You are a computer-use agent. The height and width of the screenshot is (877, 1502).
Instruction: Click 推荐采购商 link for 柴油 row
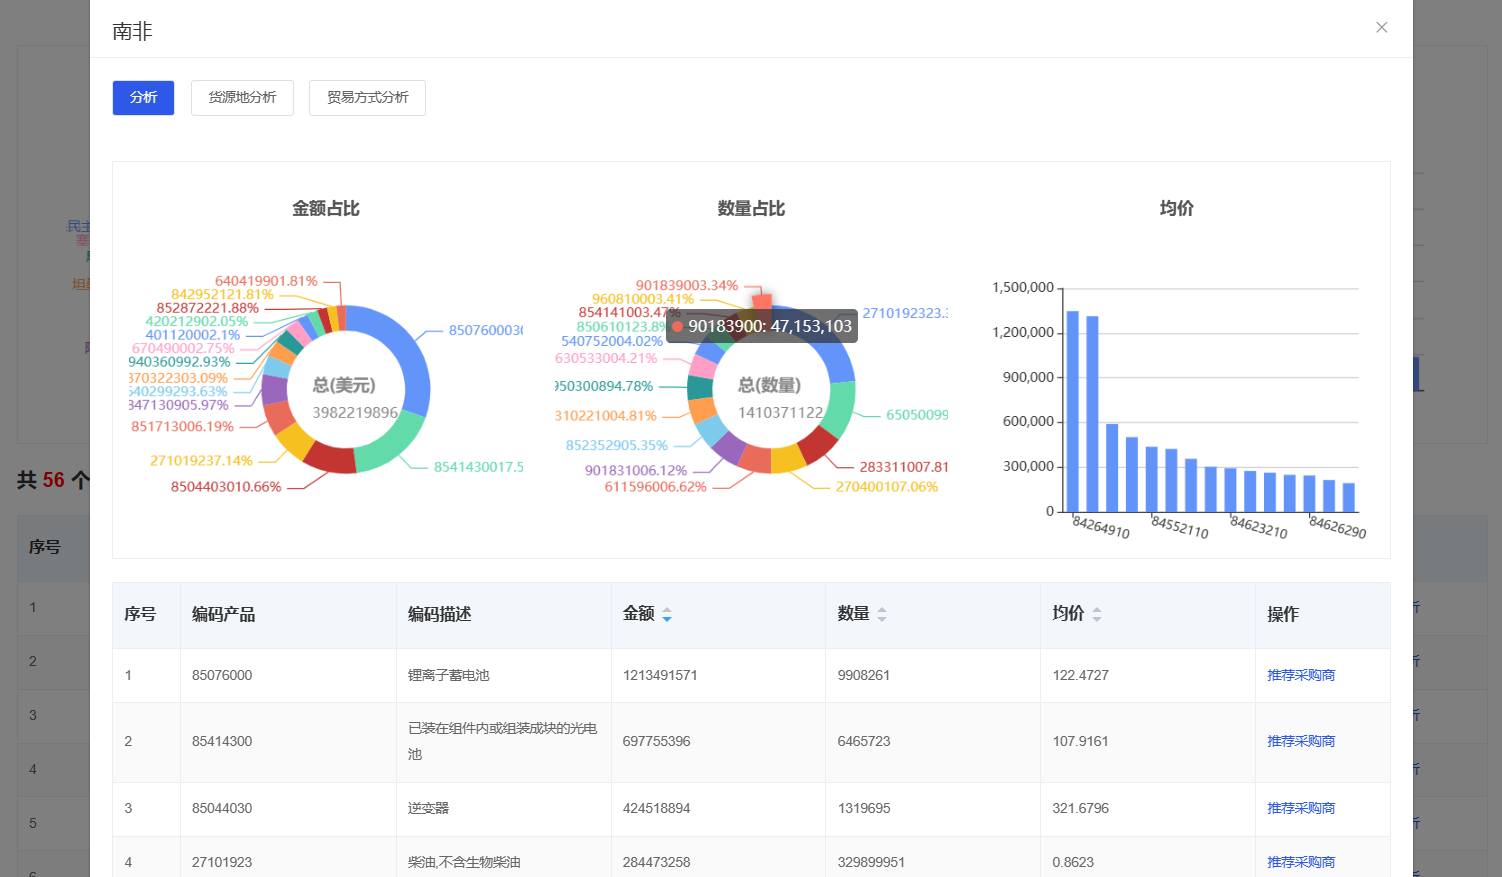pos(1301,862)
